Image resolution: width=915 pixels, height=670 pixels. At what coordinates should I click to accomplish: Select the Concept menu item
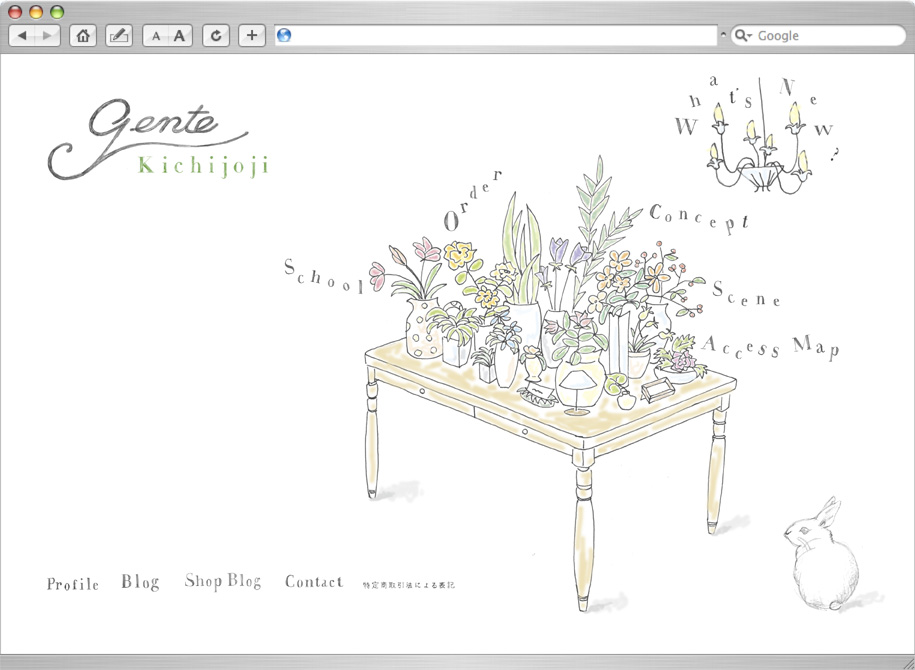(x=699, y=218)
